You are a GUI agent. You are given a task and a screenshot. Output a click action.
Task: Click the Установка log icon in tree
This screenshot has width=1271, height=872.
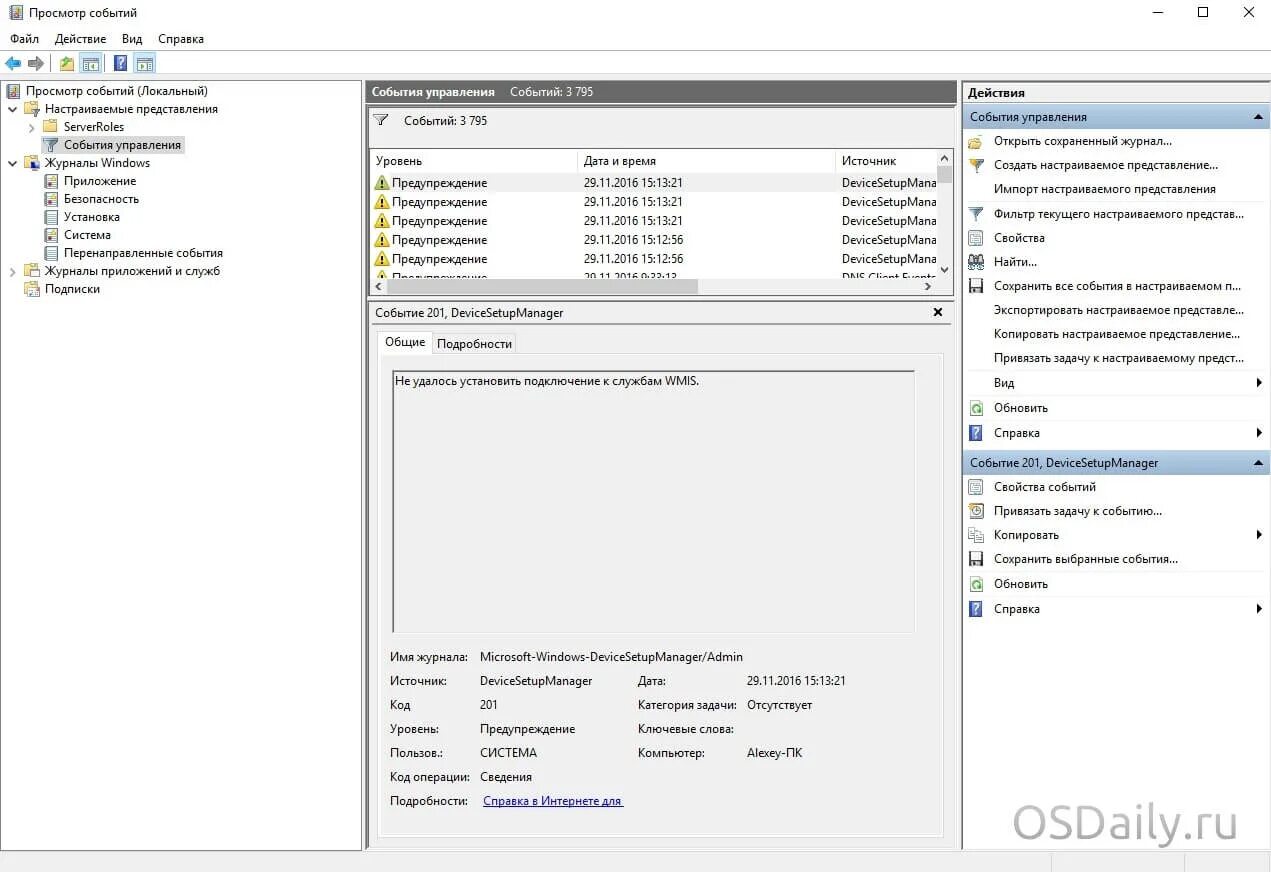tap(52, 217)
